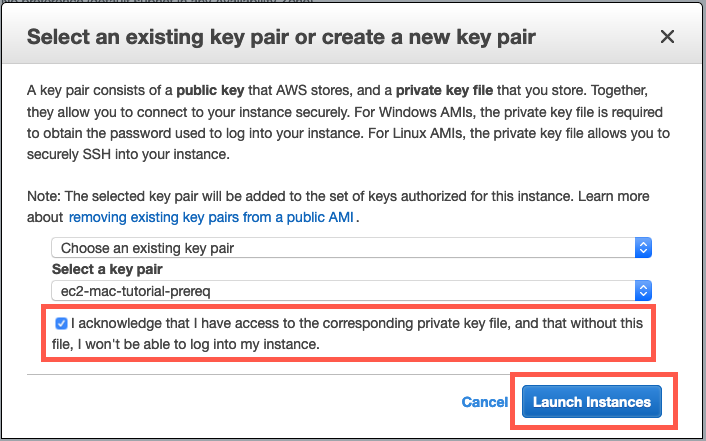Click the dimmed background strip above the dialog
706x441 pixels.
pos(350,2)
